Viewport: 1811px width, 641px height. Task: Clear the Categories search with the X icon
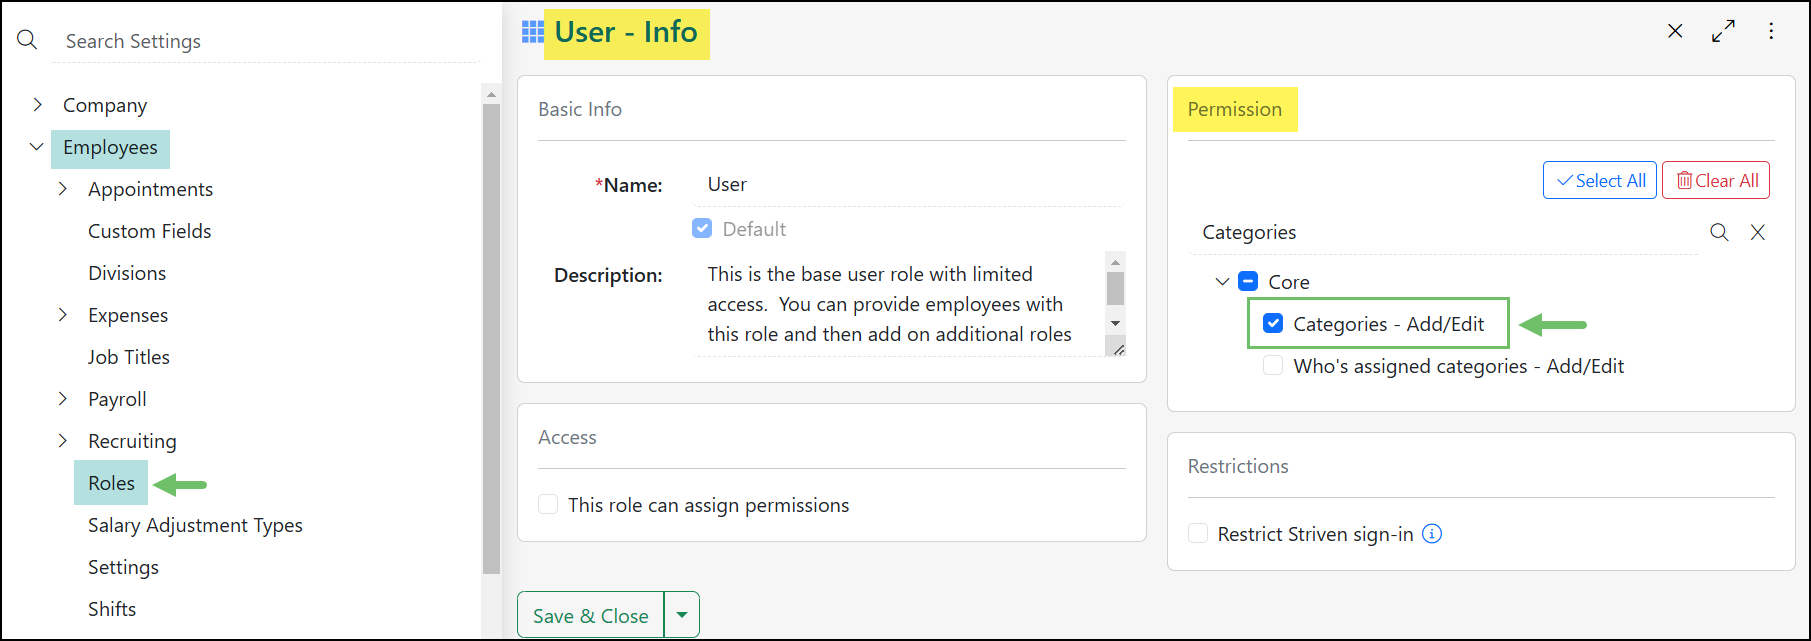tap(1757, 232)
